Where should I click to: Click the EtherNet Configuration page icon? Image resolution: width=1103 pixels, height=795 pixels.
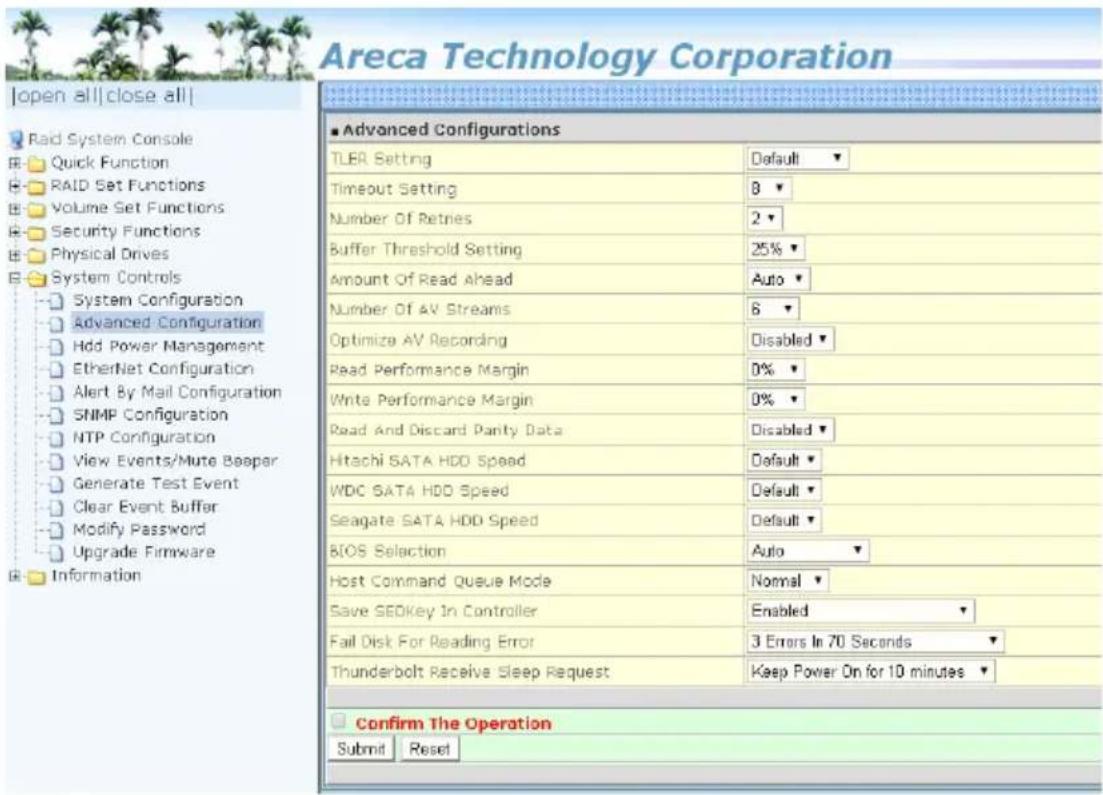(57, 369)
